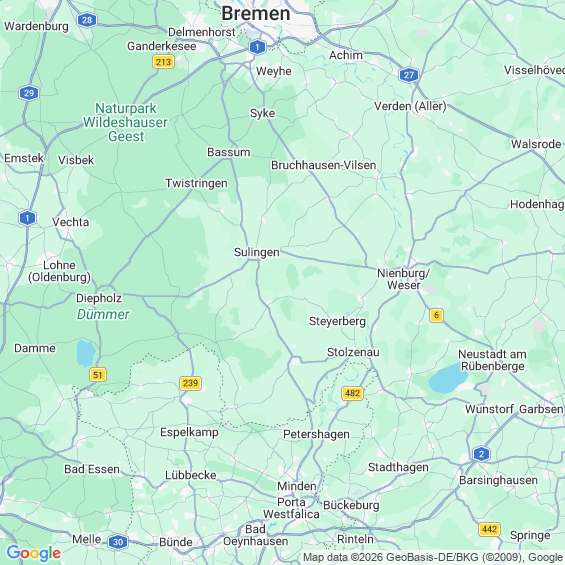Viewport: 565px width, 565px height.
Task: Click the yellow 51 road shield
Action: click(98, 375)
